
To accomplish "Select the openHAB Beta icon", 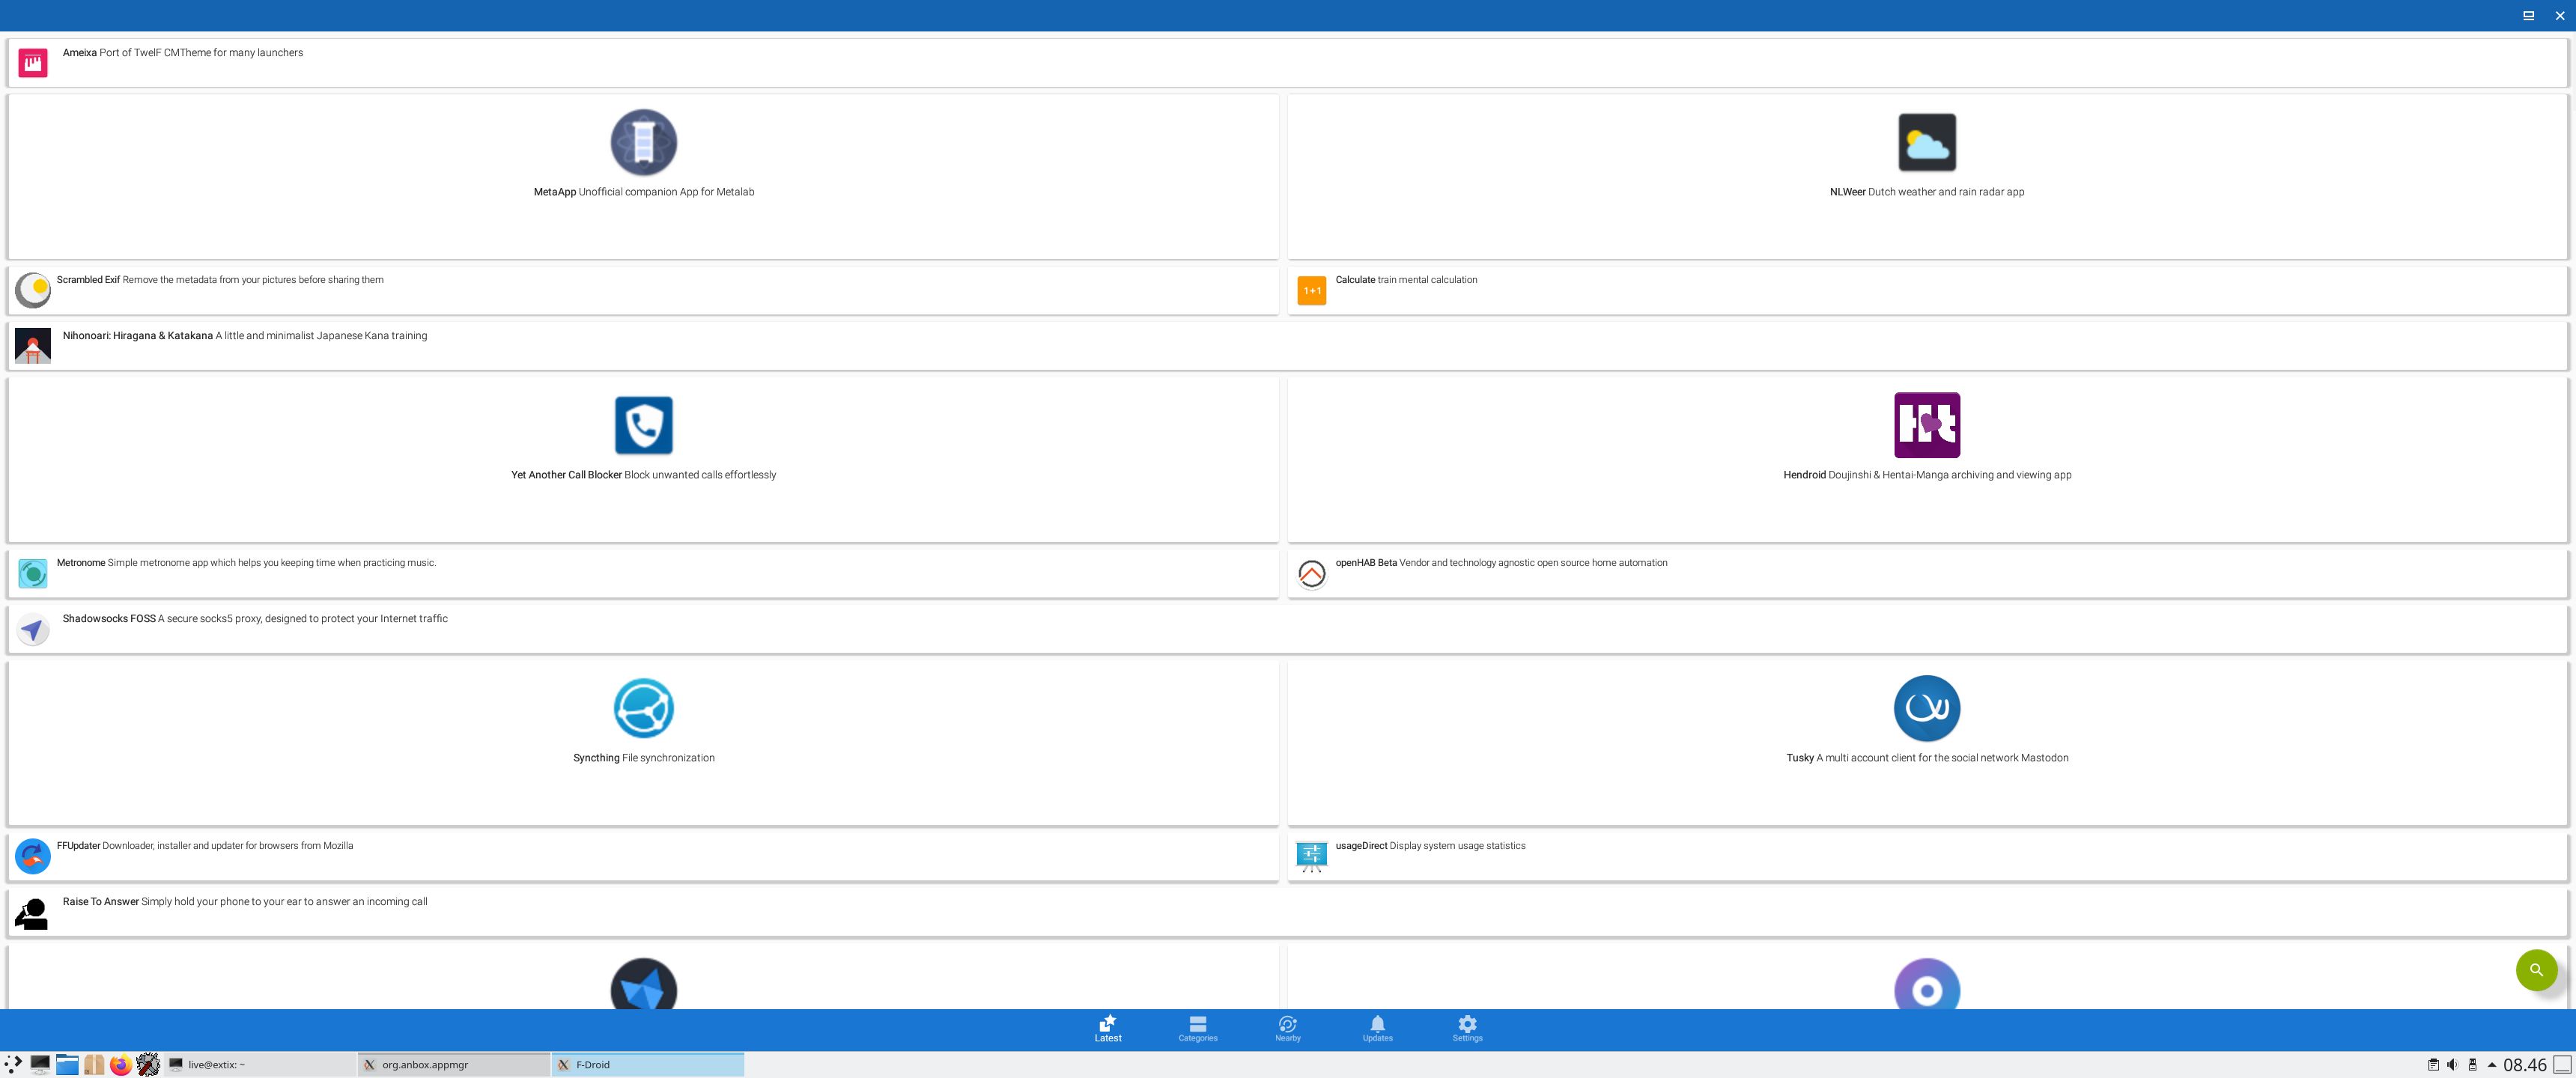I will 1311,573.
